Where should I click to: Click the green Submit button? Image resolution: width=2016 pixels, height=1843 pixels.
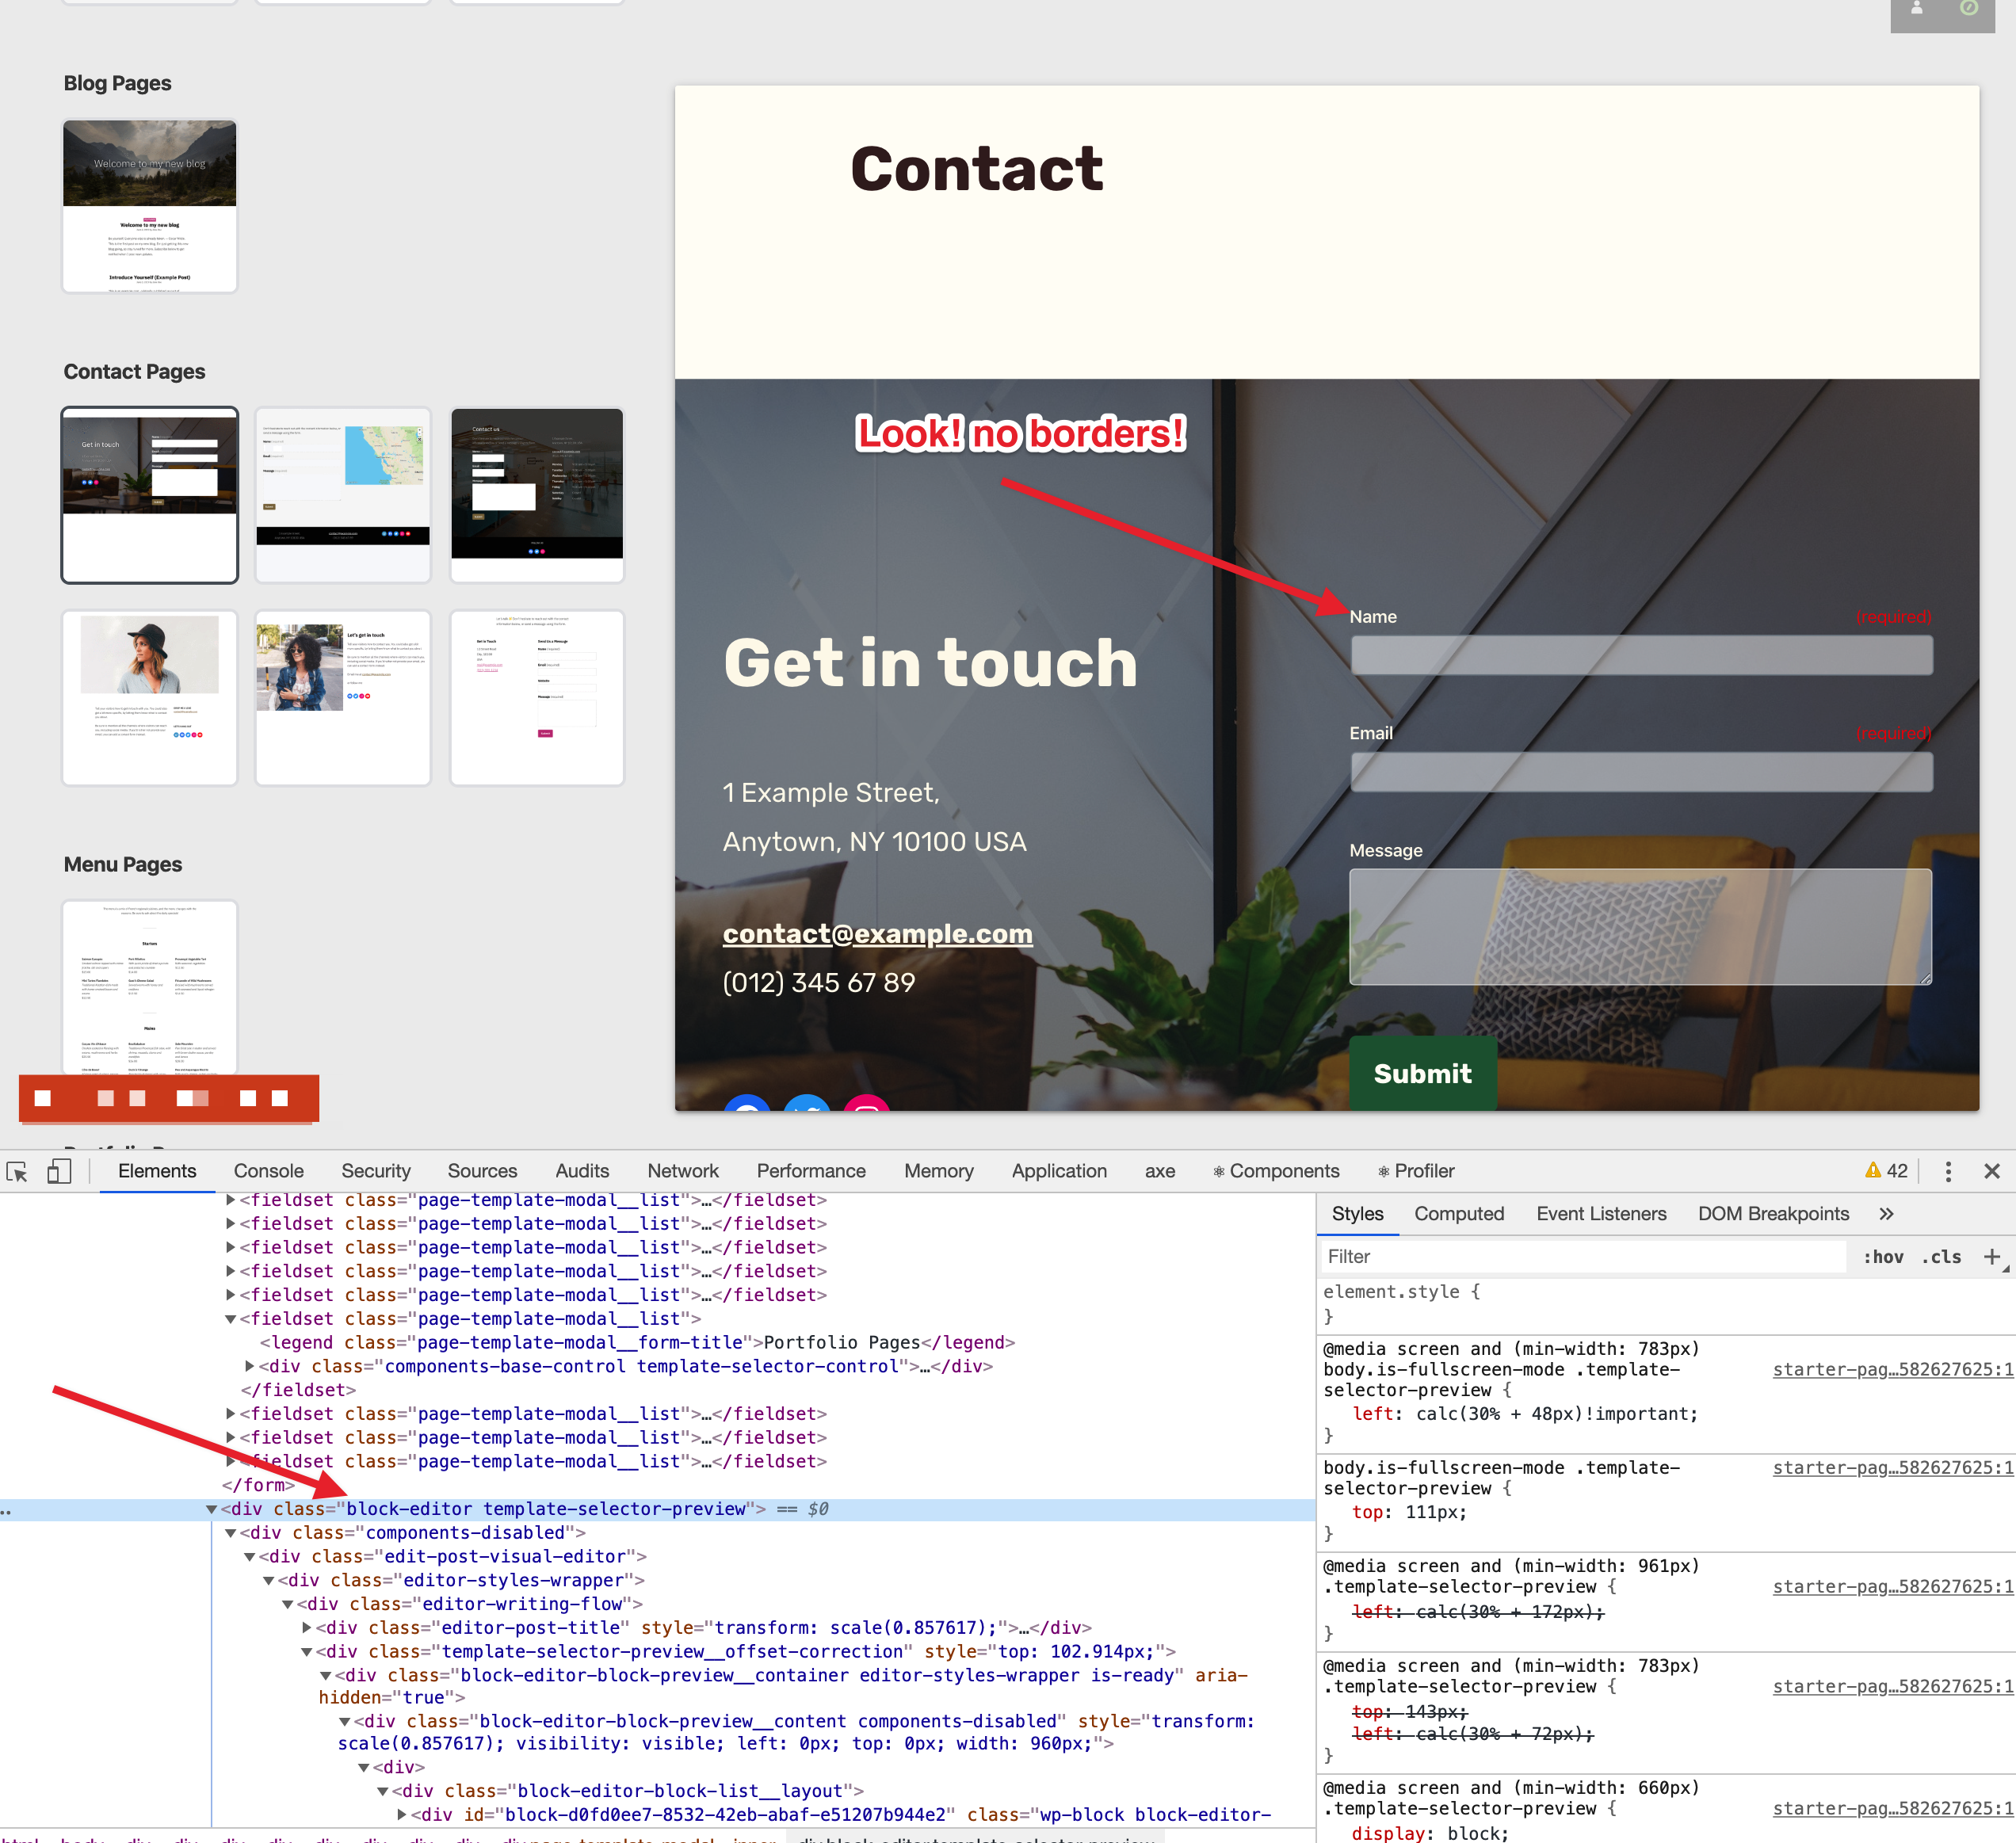pyautogui.click(x=1422, y=1073)
